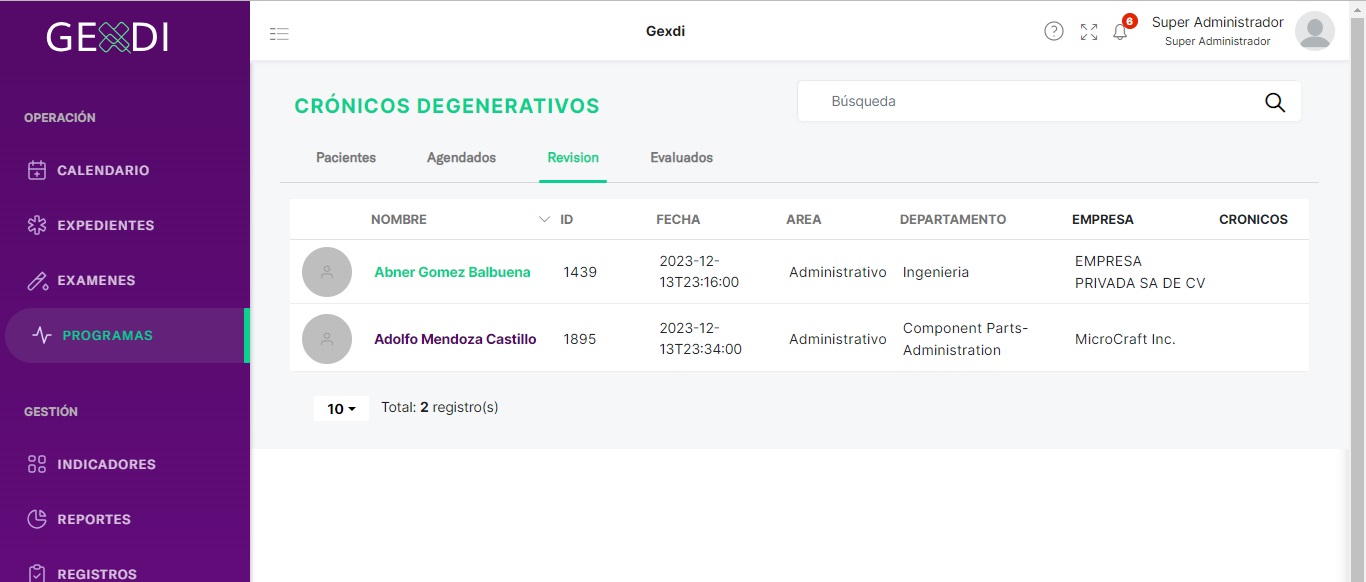Click the Component Parts-Administration cell
This screenshot has height=582, width=1366.
(966, 339)
